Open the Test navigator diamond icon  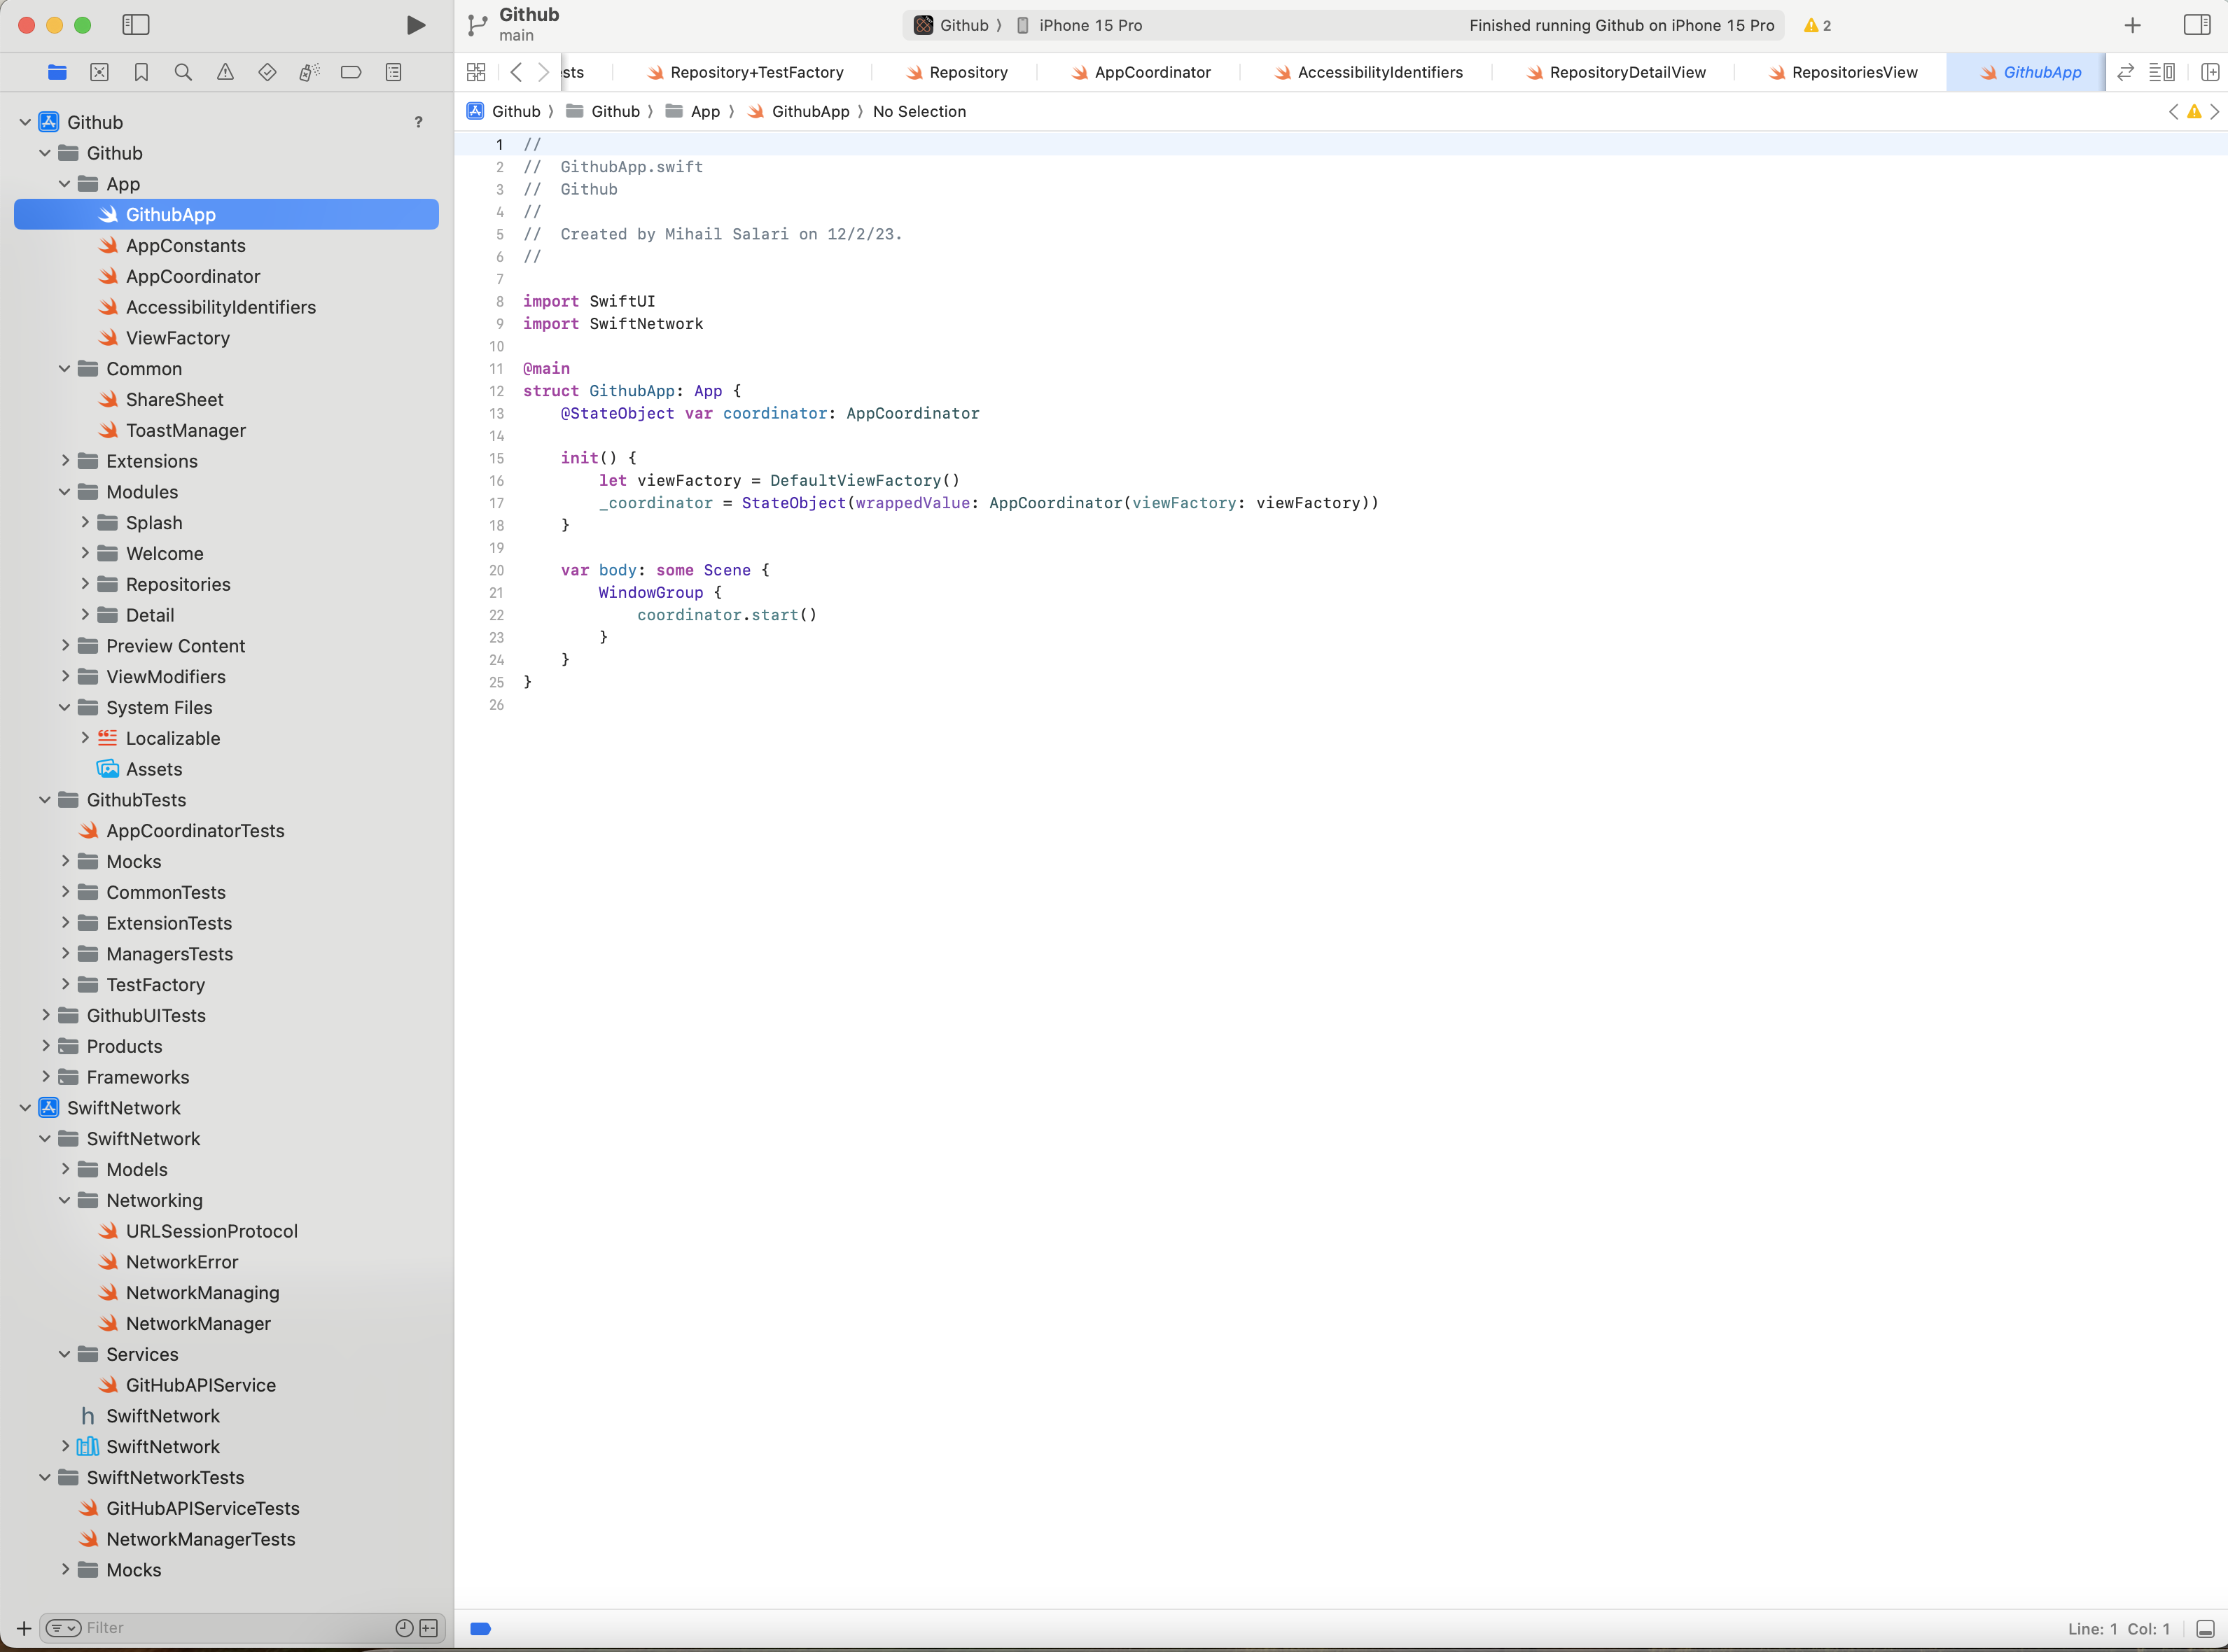click(x=267, y=72)
